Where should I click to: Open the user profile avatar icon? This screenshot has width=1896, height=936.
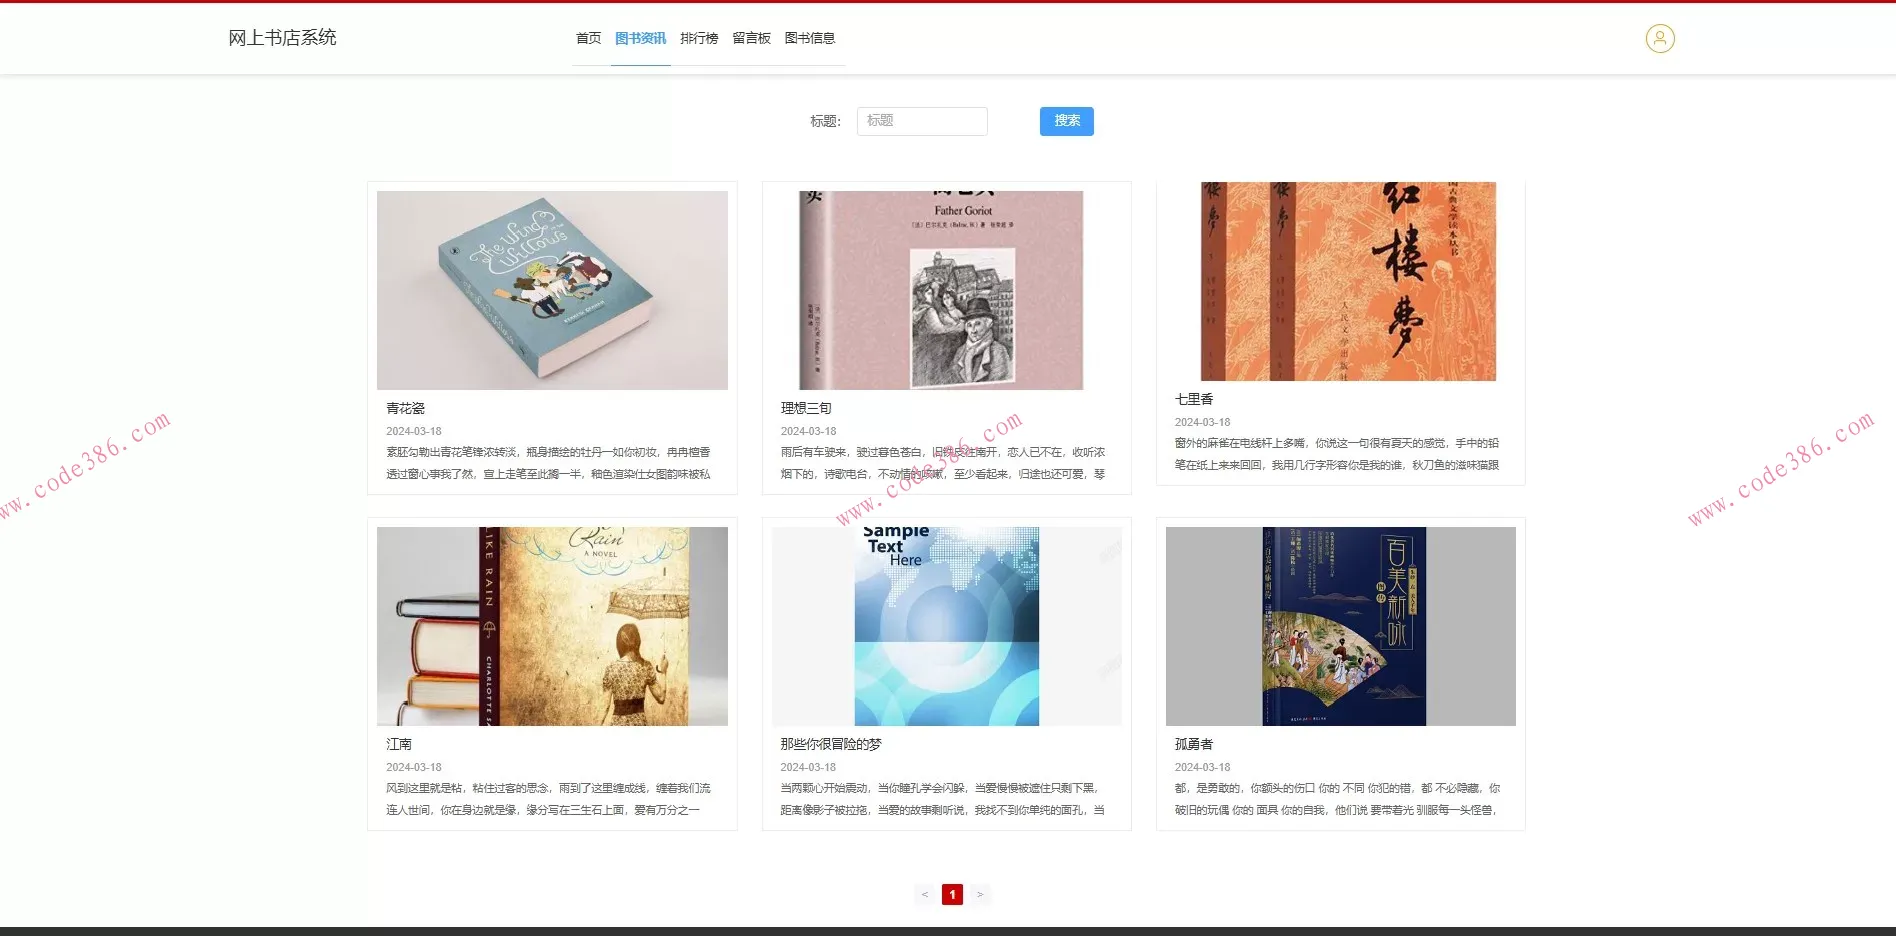[x=1660, y=38]
